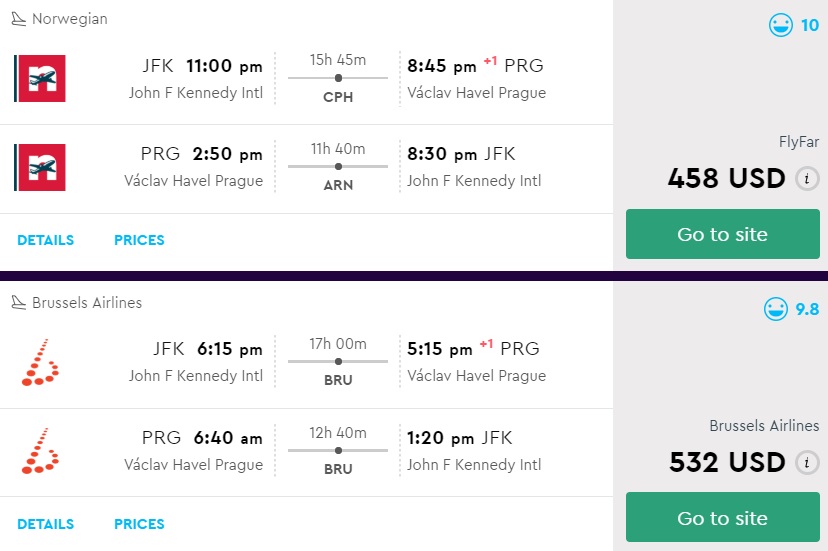The width and height of the screenshot is (828, 551).
Task: Click Norwegian logo on PRG return flight
Action: (40, 168)
